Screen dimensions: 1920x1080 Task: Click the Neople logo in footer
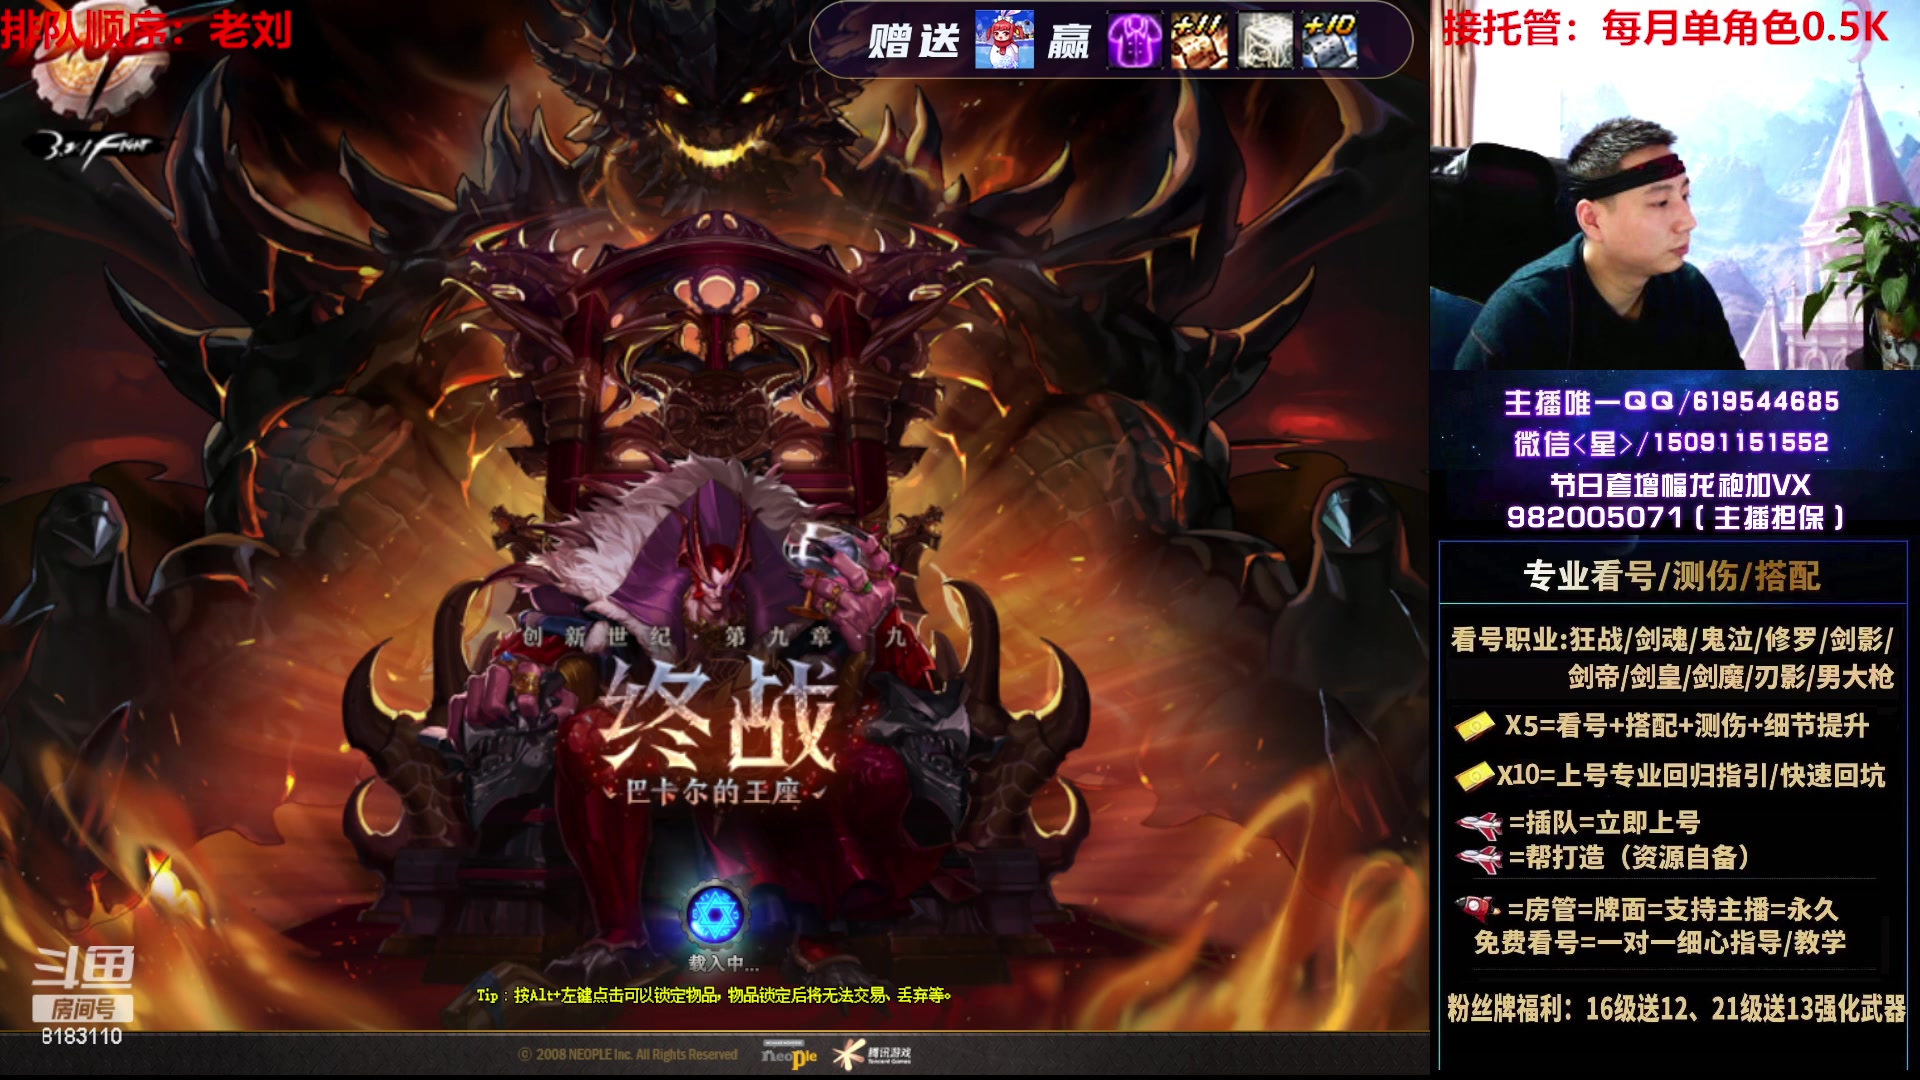pos(789,1054)
